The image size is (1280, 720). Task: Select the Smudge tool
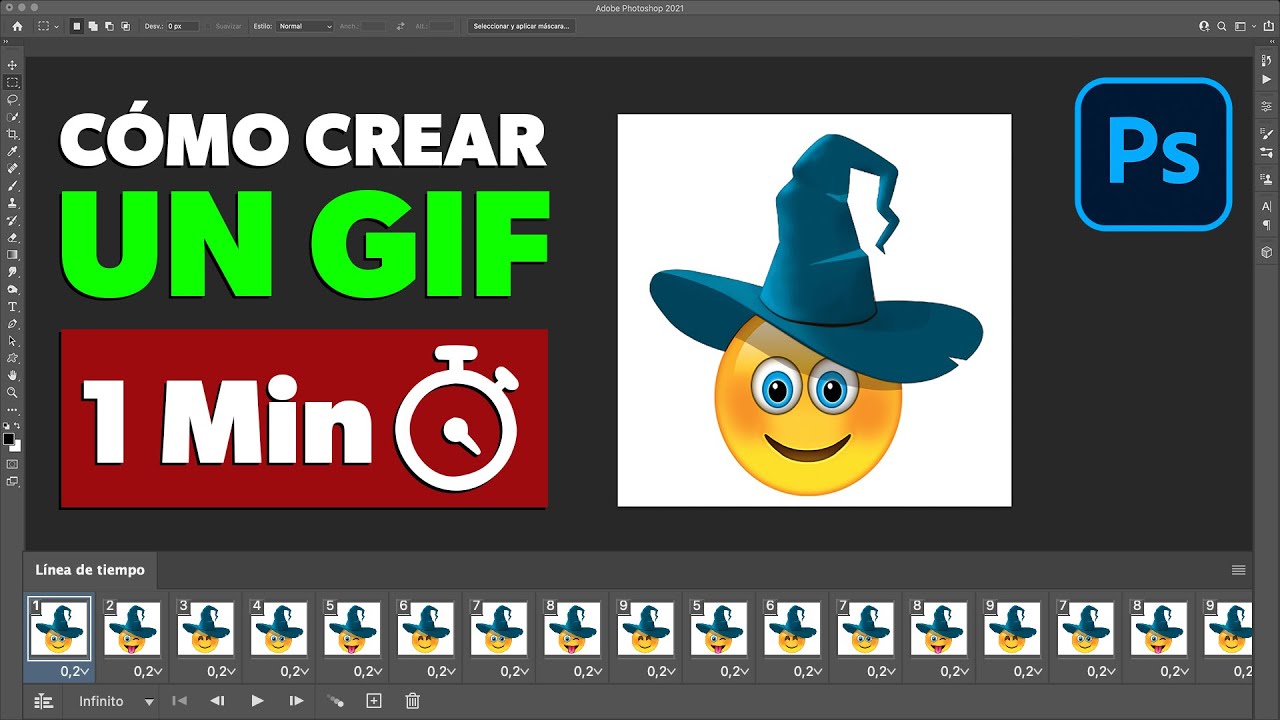pos(12,272)
